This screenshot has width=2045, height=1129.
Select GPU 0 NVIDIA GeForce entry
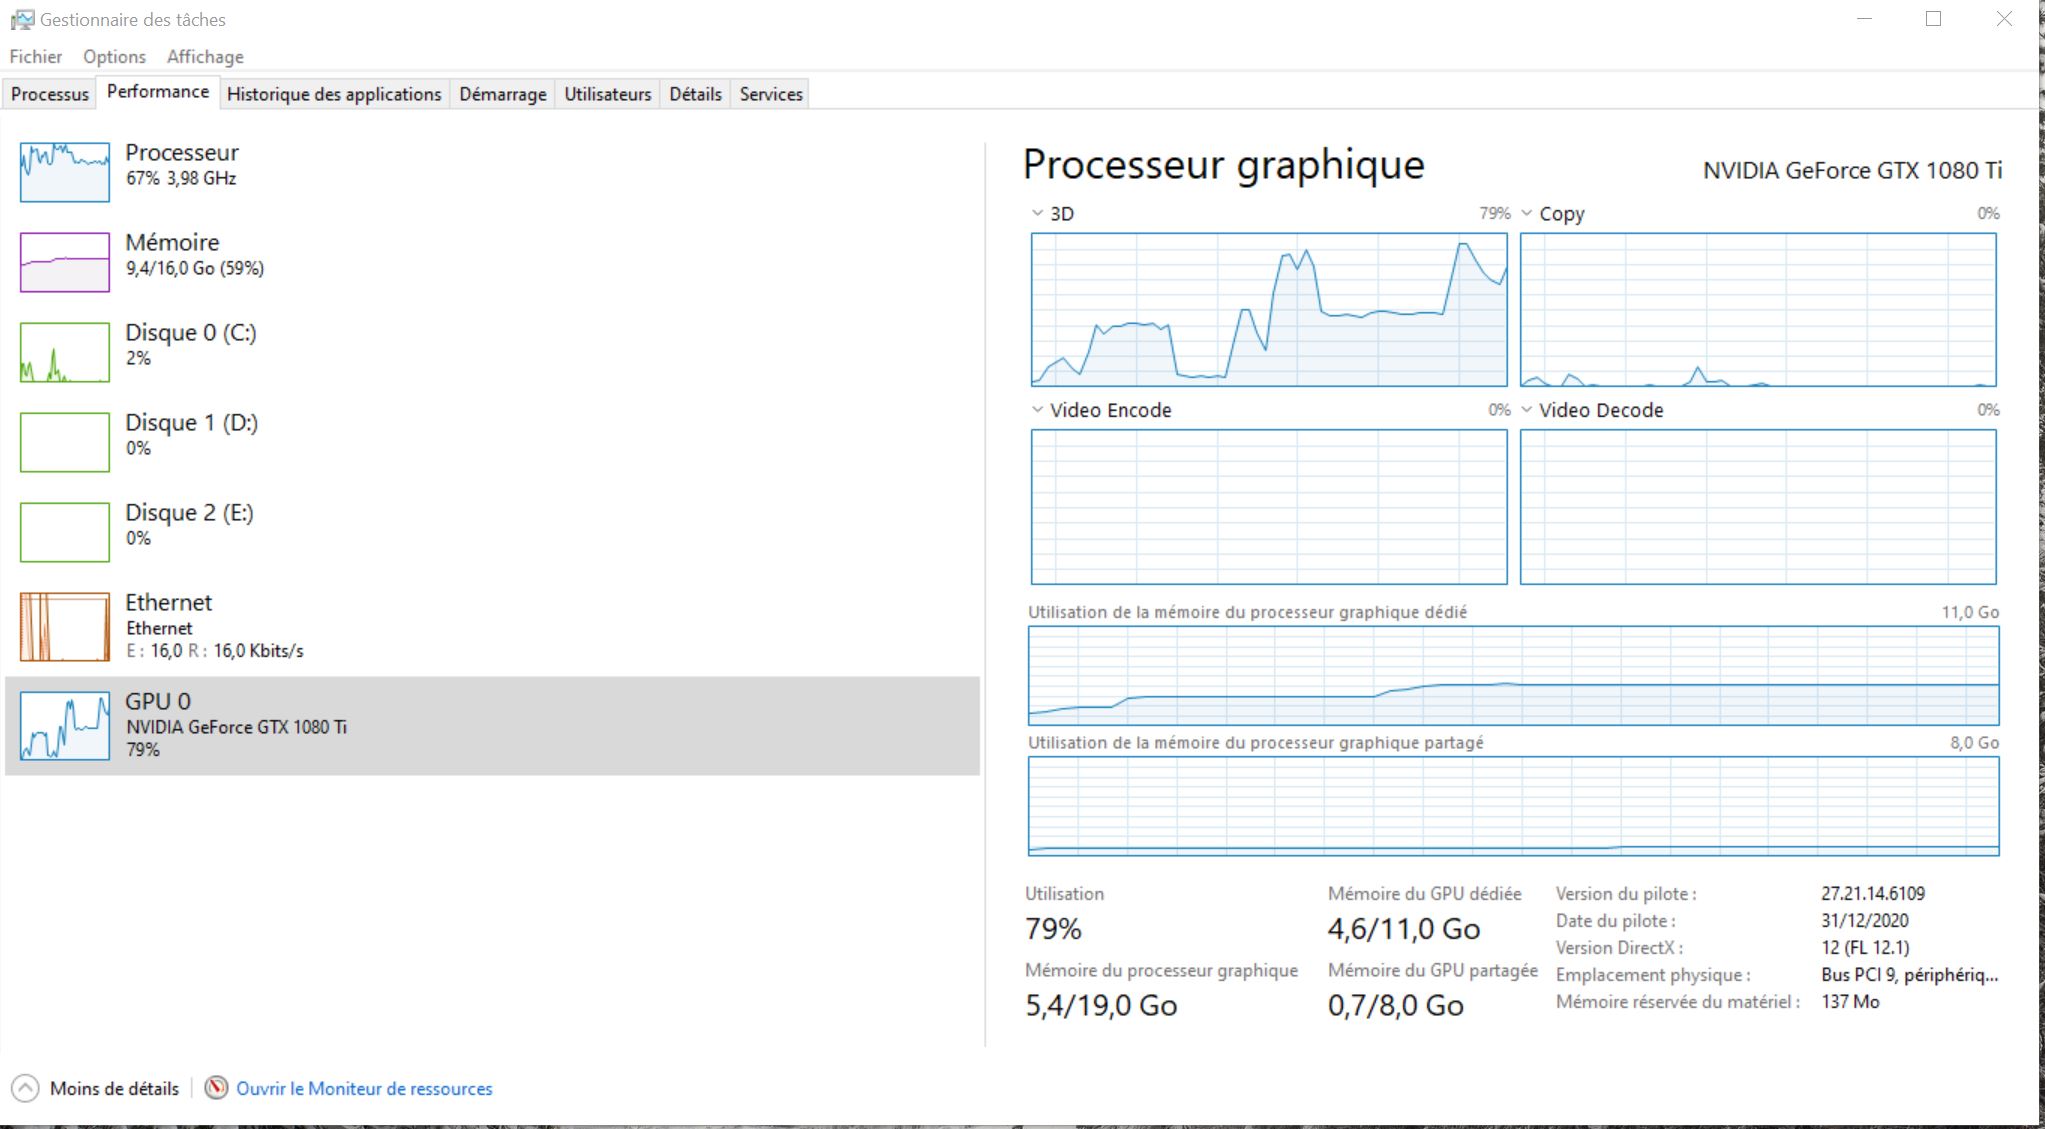235,726
